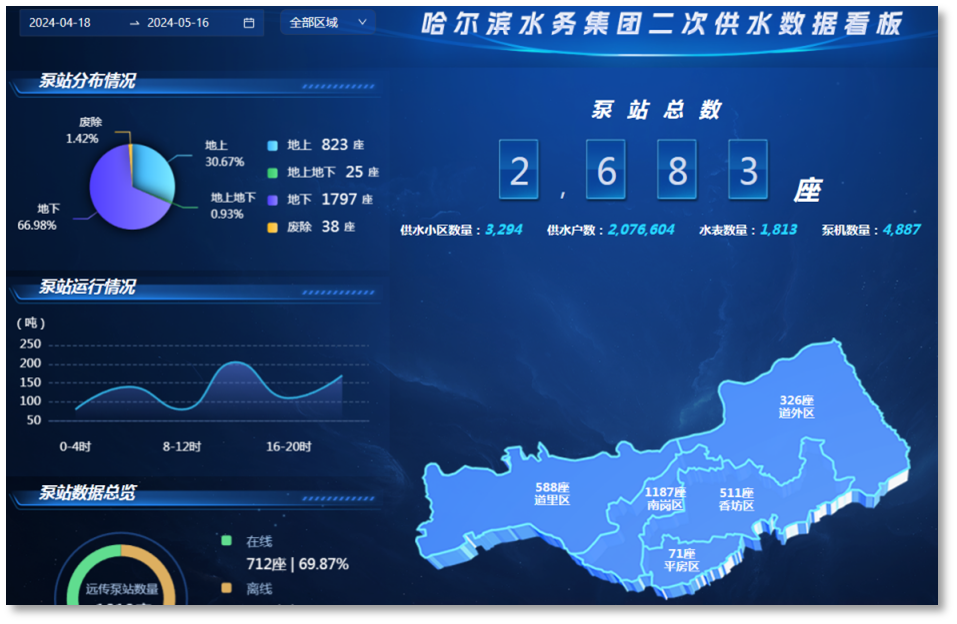Image resolution: width=957 pixels, height=624 pixels.
Task: Click the 66.98% pie label
Action: (37, 225)
